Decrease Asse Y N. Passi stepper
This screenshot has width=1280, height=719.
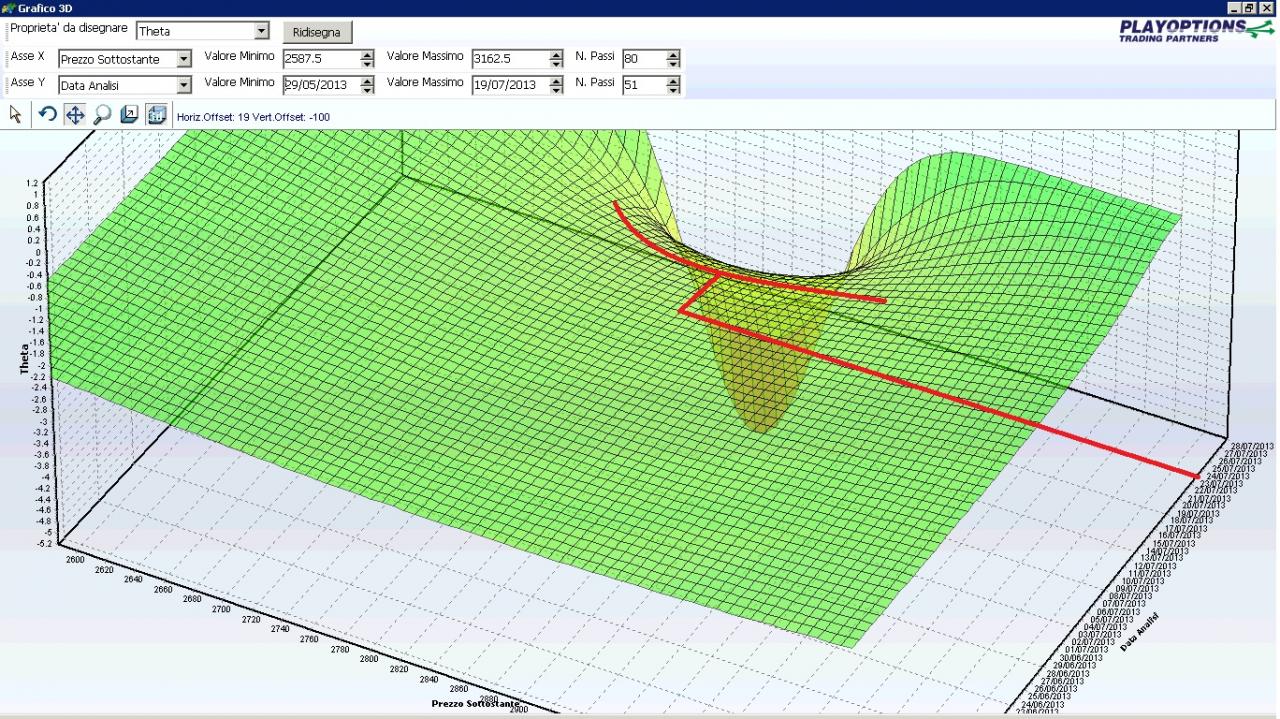pyautogui.click(x=673, y=90)
